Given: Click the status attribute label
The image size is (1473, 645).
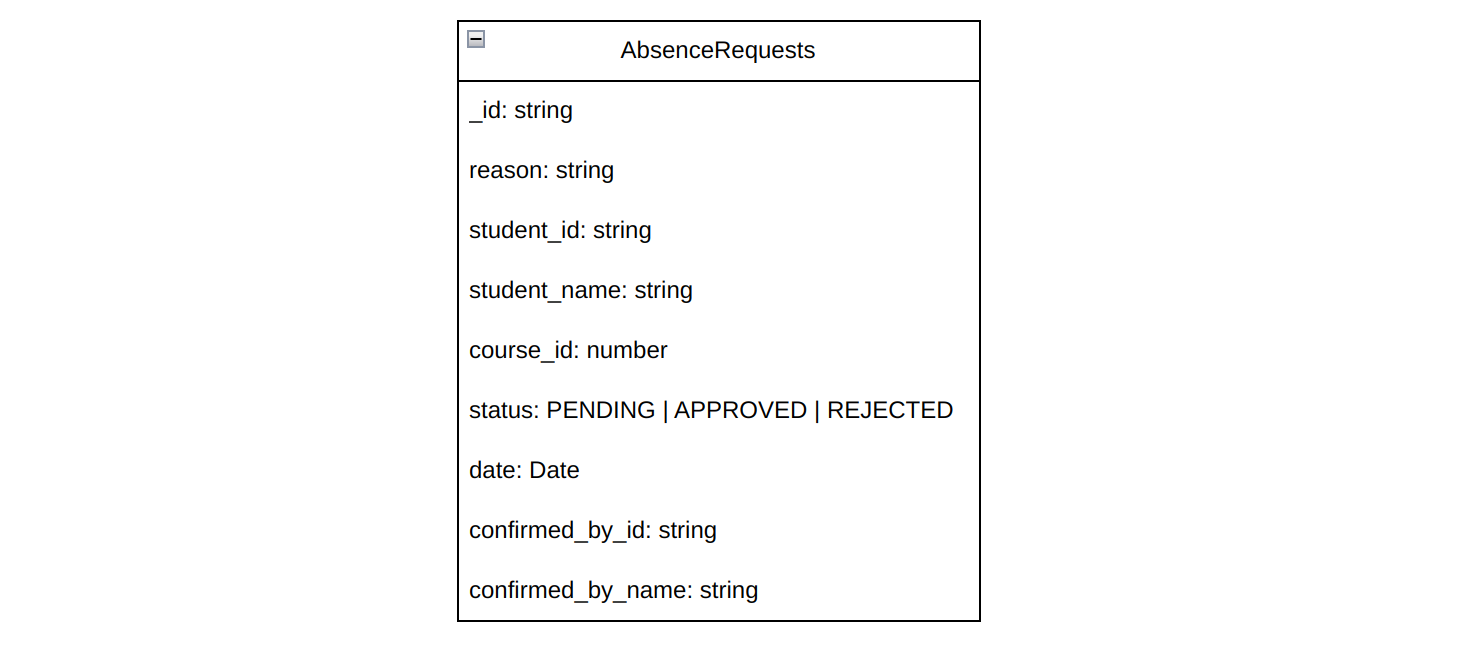Looking at the screenshot, I should [502, 410].
